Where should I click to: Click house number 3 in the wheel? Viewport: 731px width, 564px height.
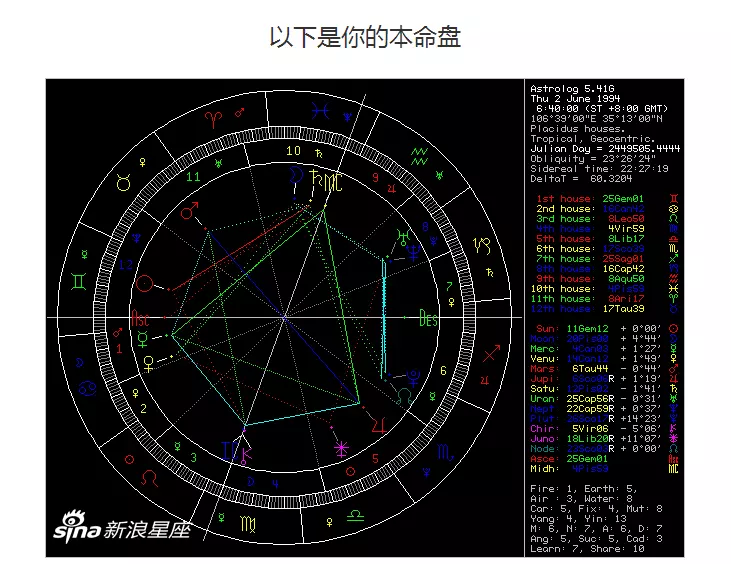coord(193,457)
